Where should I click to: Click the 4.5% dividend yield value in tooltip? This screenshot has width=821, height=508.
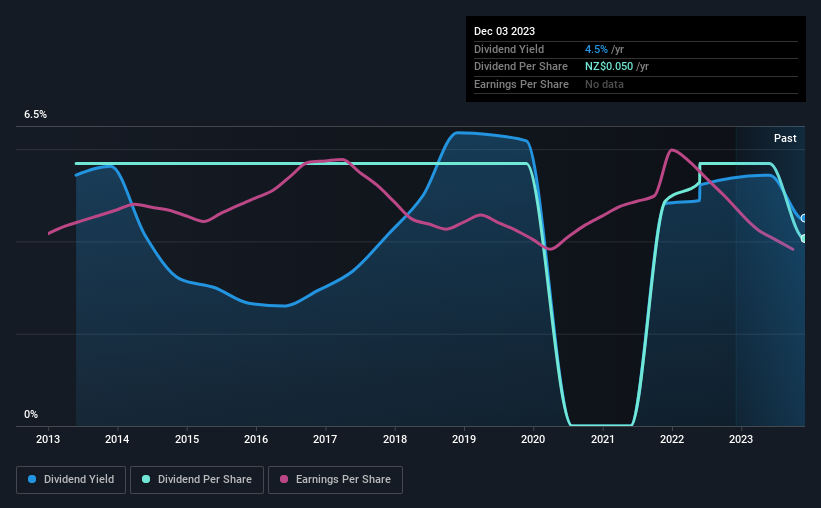(x=596, y=49)
